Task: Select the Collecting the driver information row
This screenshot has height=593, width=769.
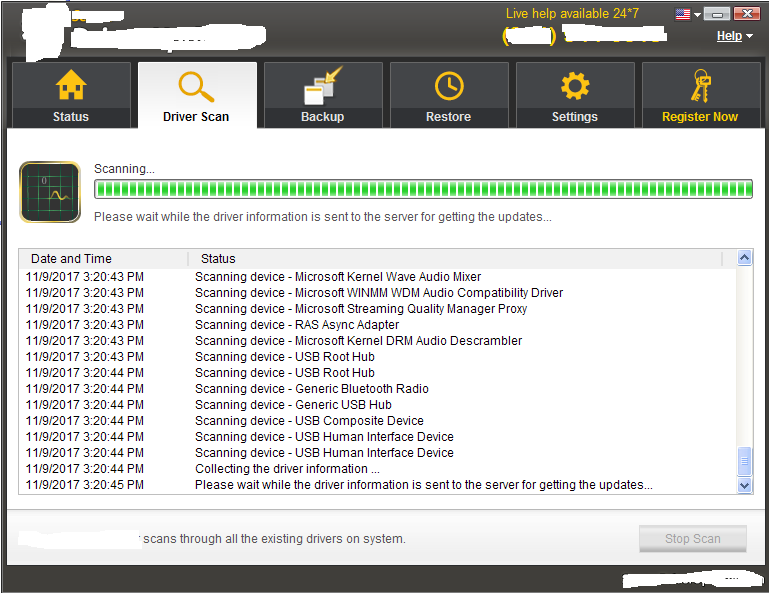Action: (x=378, y=468)
